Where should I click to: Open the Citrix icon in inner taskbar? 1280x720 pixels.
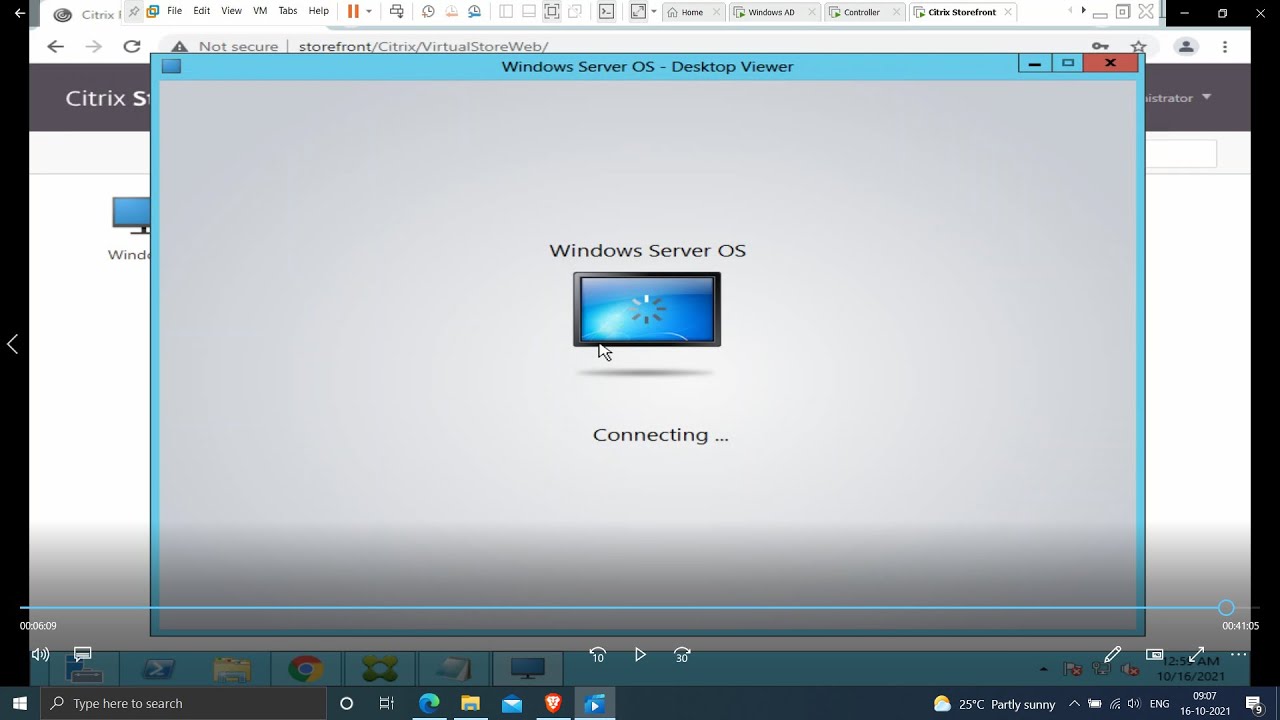coord(380,669)
